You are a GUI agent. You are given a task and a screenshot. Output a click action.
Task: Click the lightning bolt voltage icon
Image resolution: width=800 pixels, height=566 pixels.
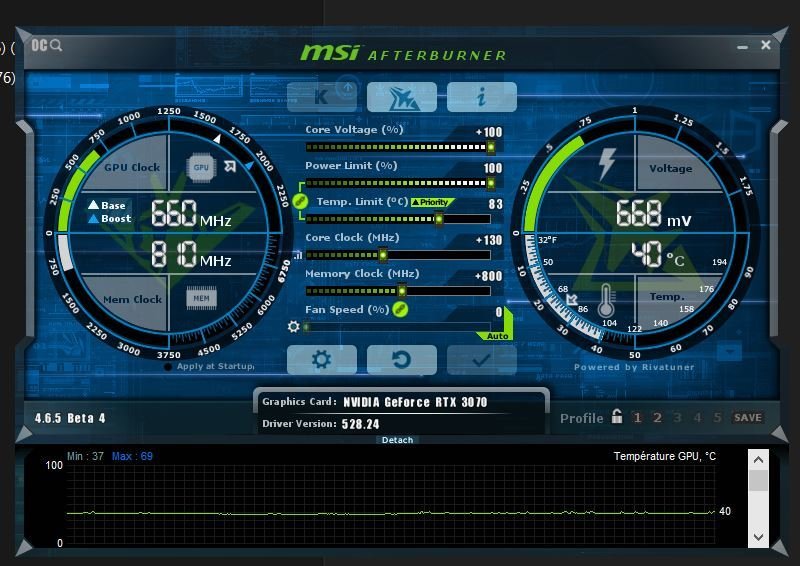coord(606,164)
